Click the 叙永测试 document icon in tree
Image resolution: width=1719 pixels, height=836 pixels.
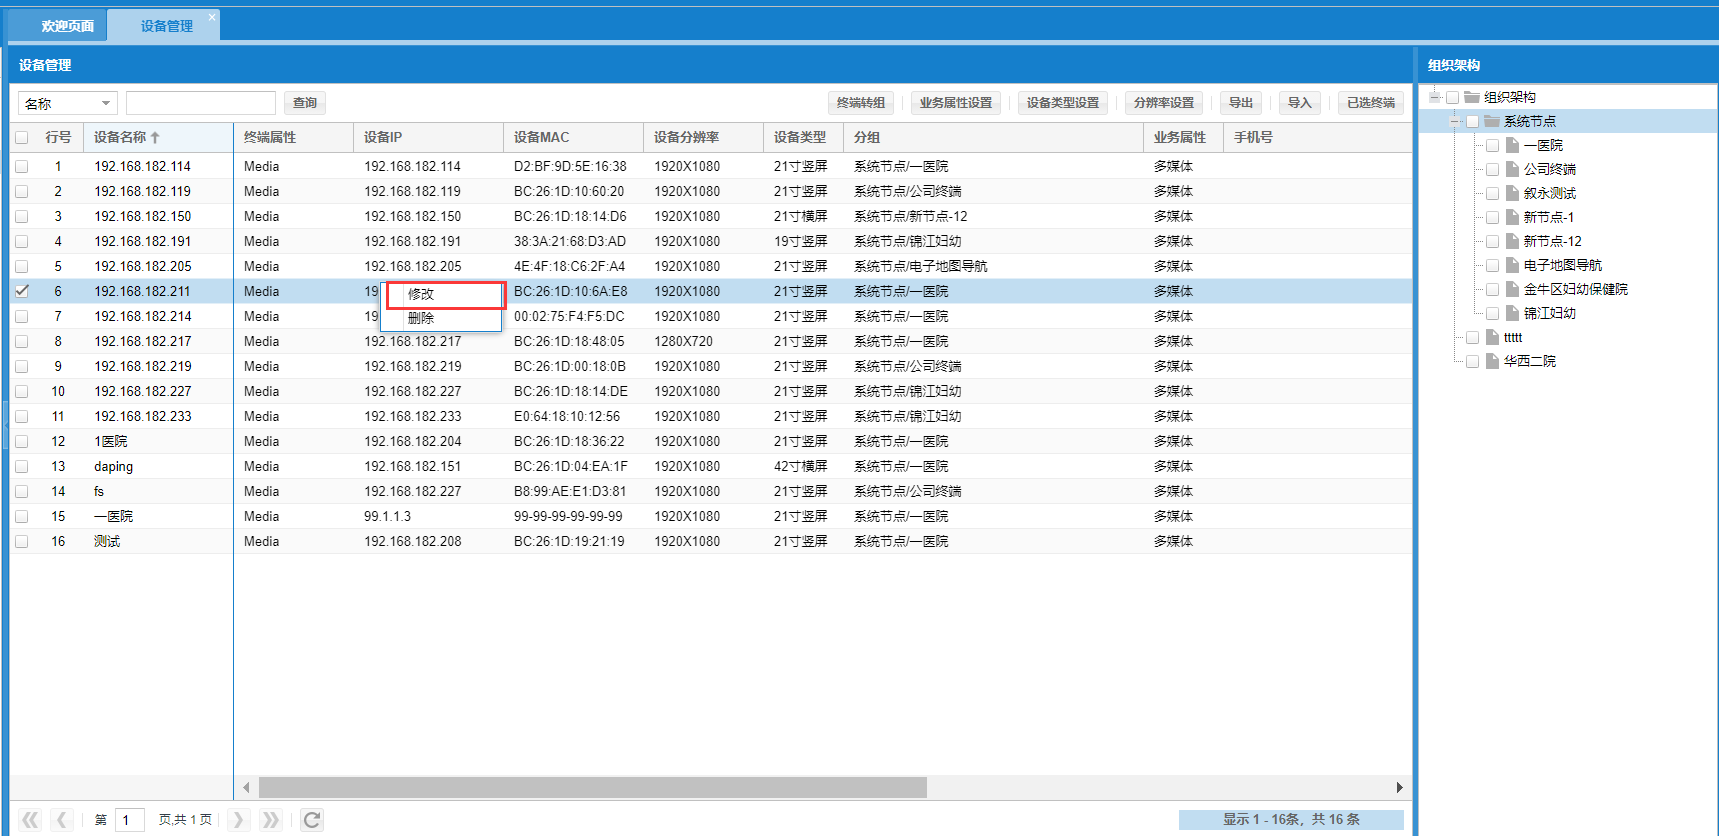point(1512,193)
